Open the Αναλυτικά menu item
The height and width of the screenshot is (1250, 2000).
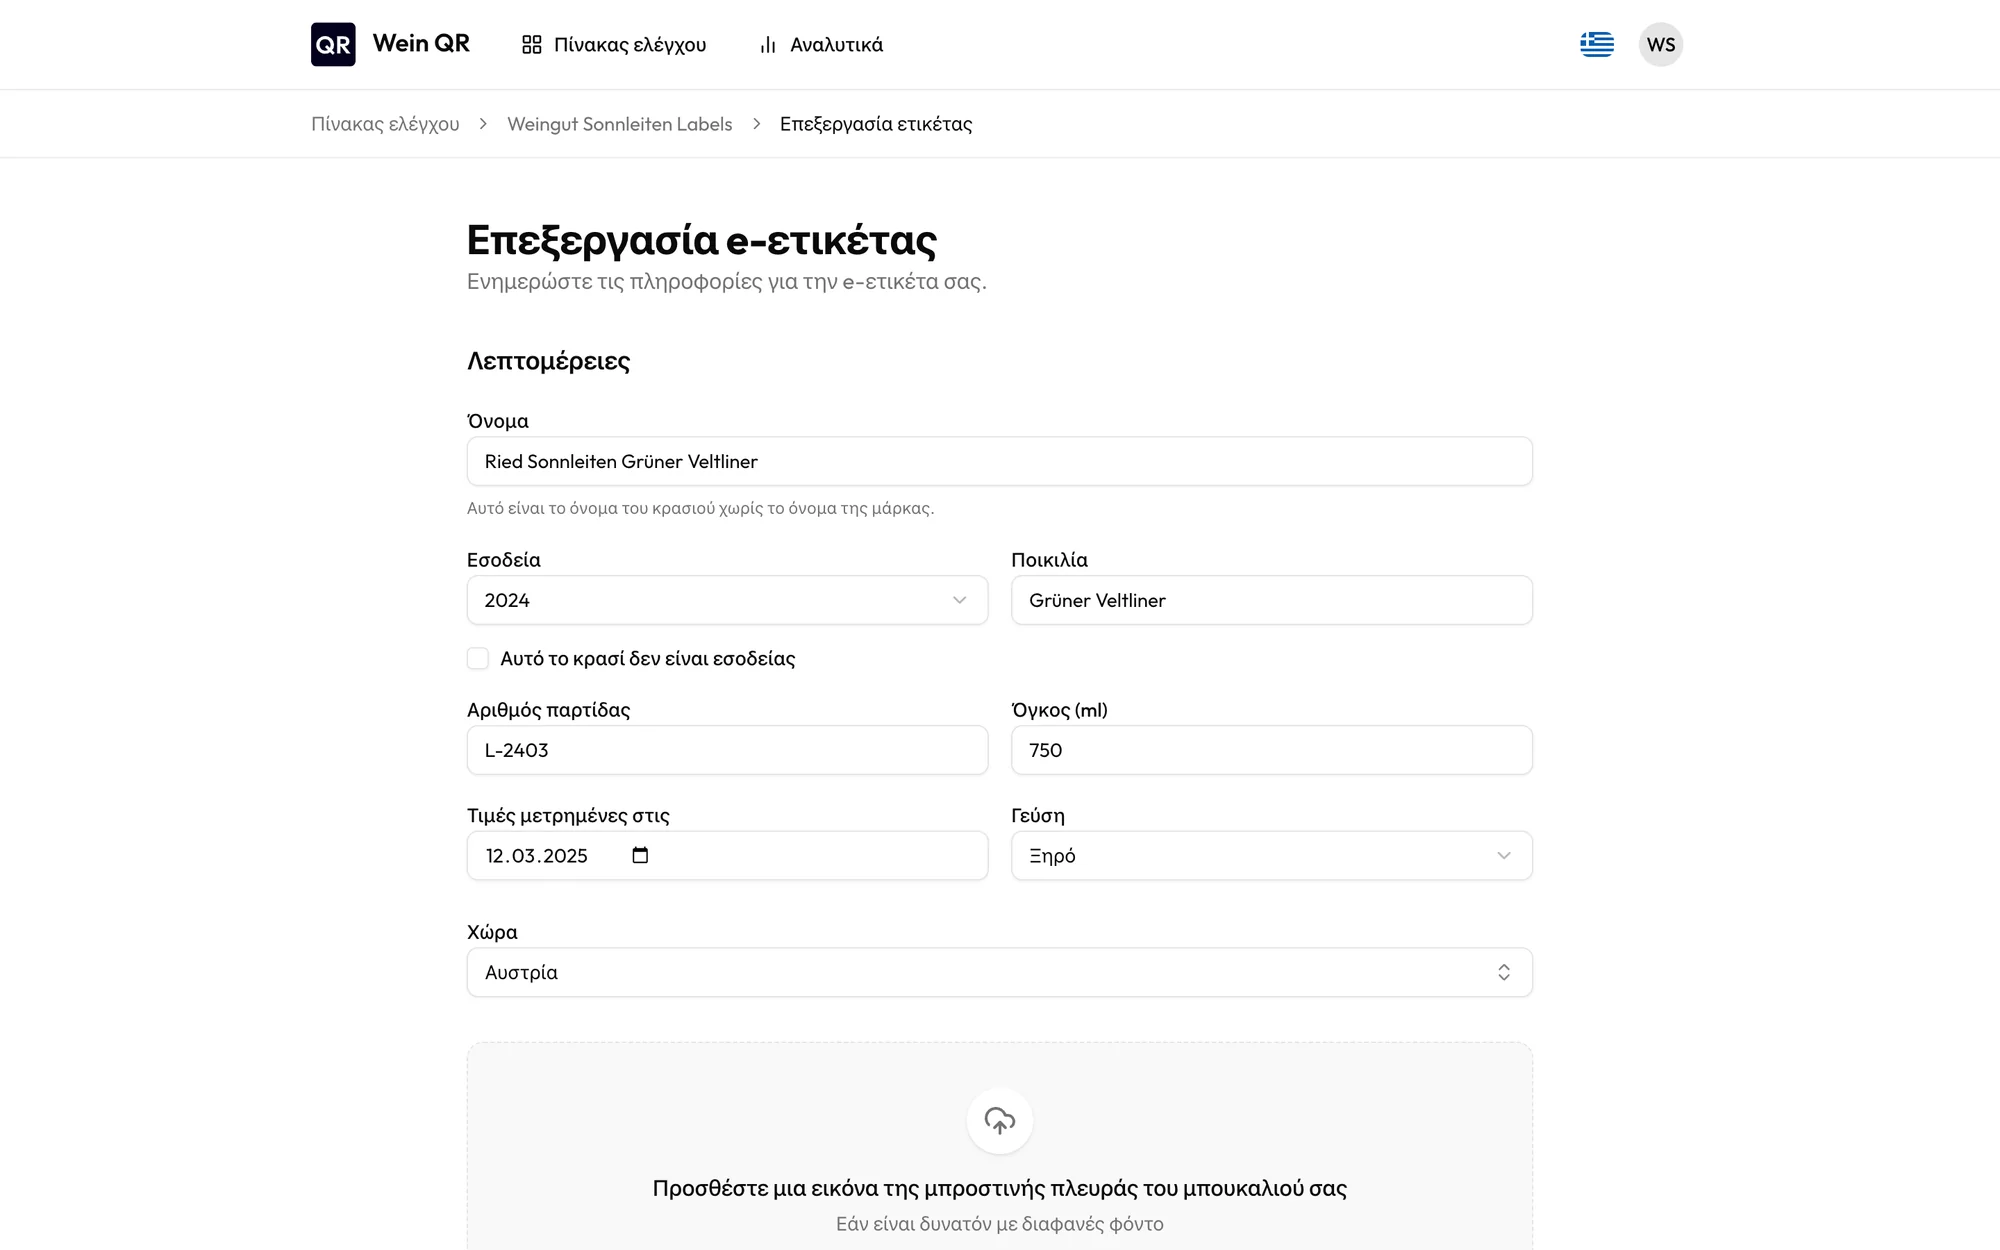point(821,45)
